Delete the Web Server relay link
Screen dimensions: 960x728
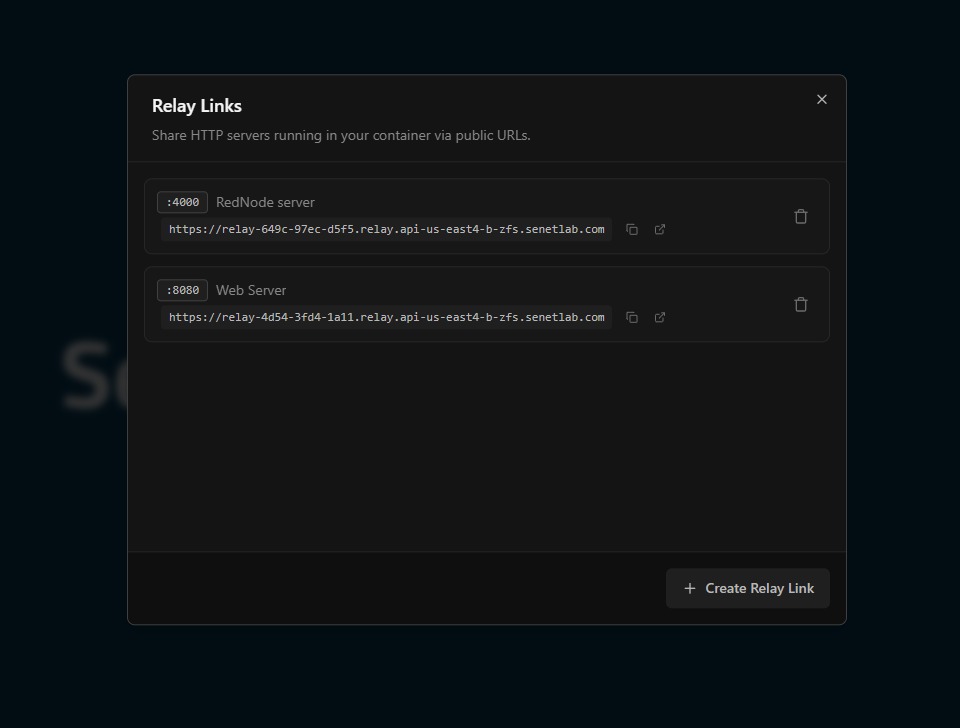(x=801, y=304)
